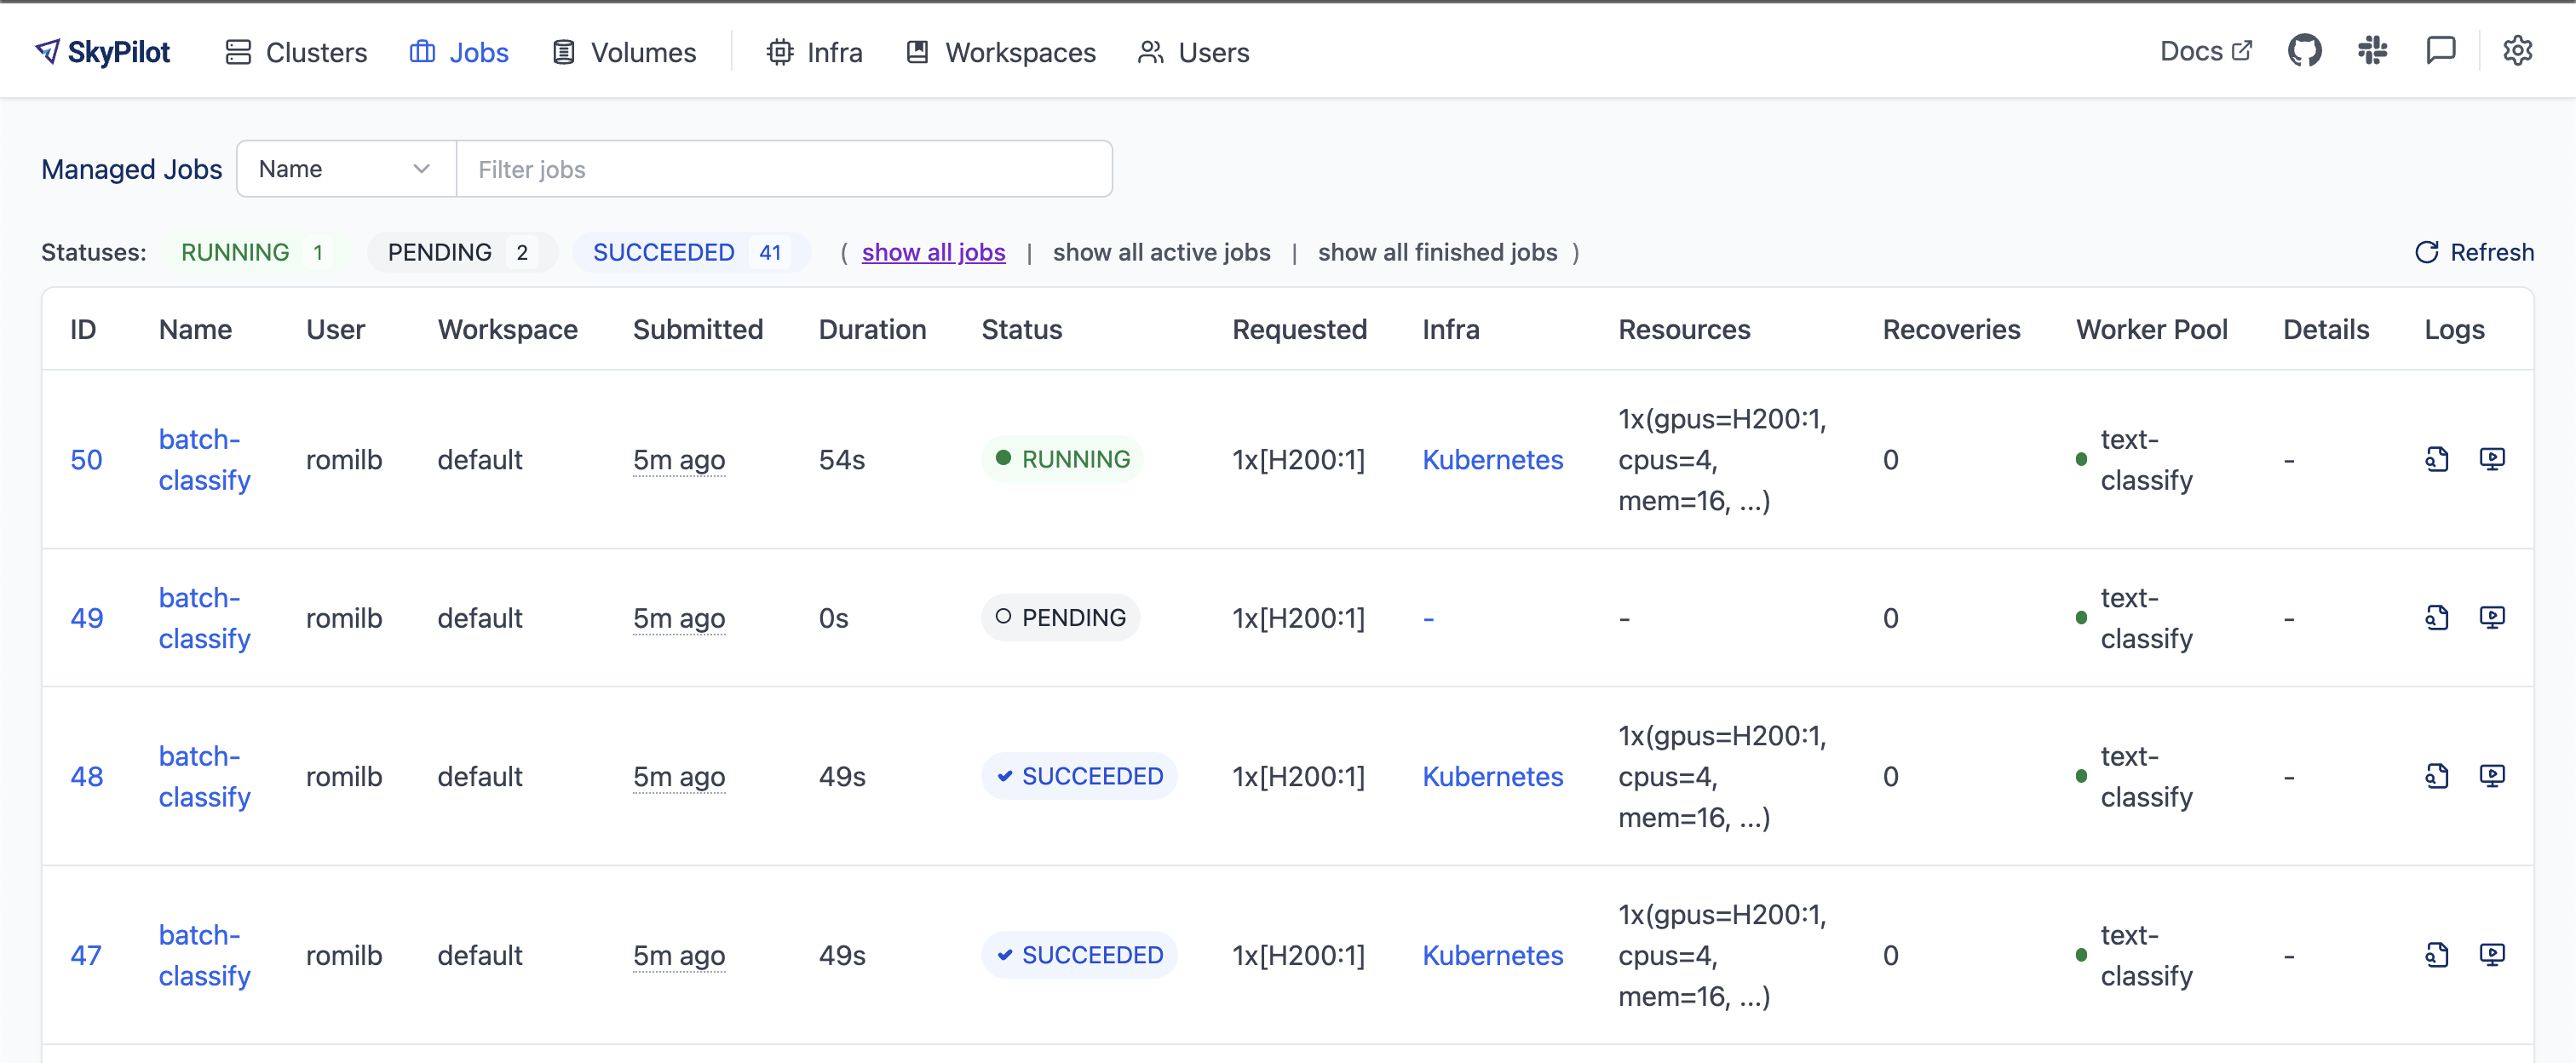Toggle the SUCCEEDED status filter

coord(688,252)
